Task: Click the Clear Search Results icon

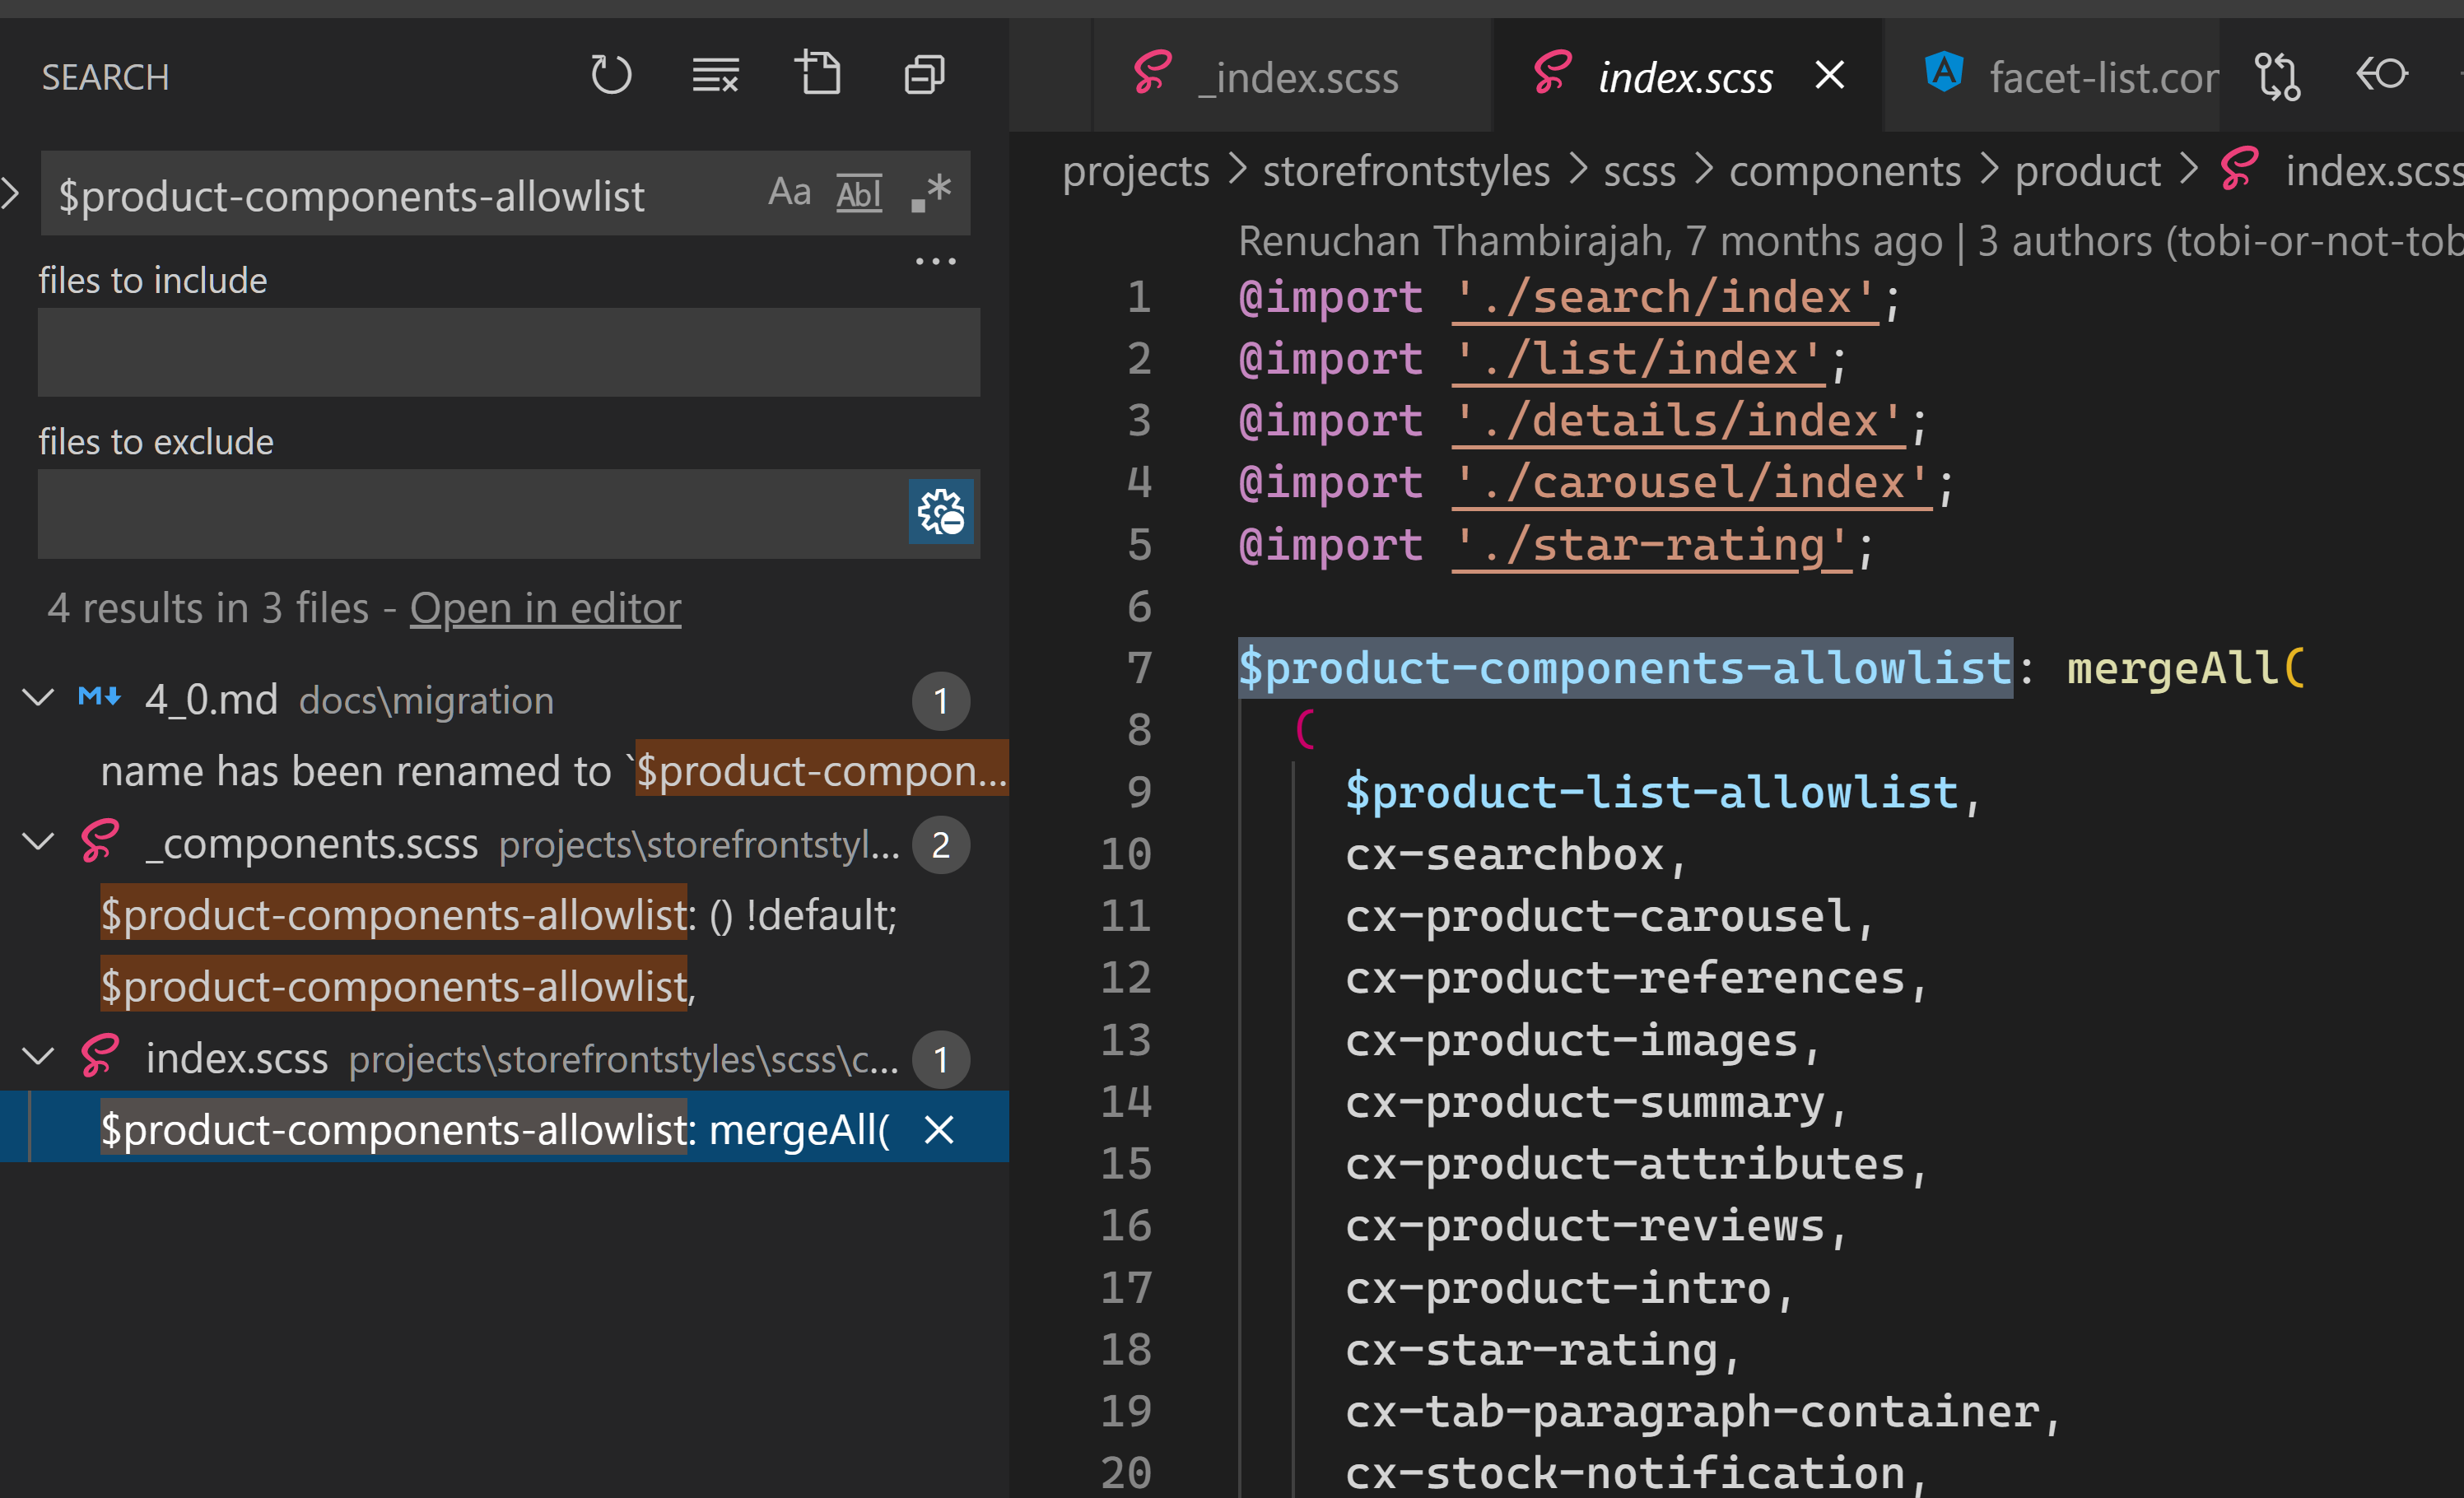Action: coord(715,75)
